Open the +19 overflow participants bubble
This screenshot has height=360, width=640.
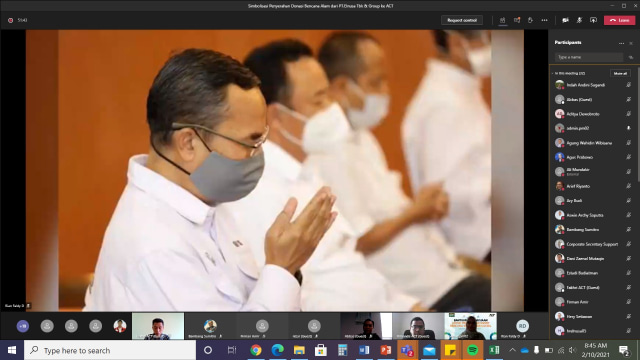23,326
